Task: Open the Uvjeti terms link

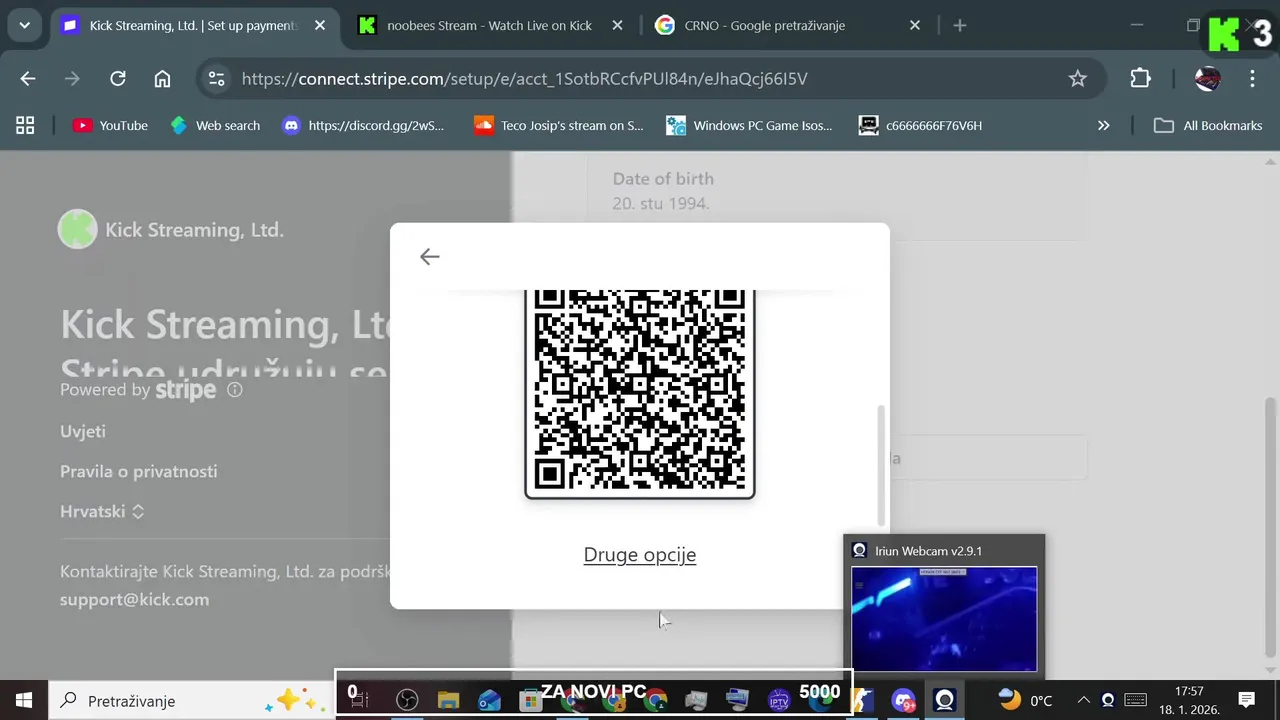Action: coord(83,431)
